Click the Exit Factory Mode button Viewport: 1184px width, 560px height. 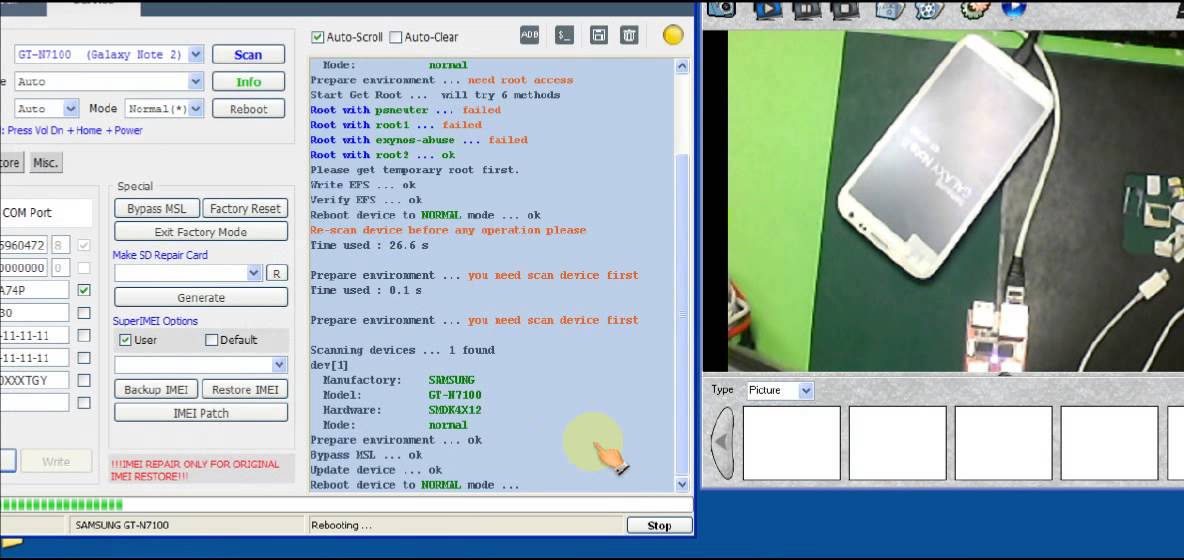click(201, 232)
